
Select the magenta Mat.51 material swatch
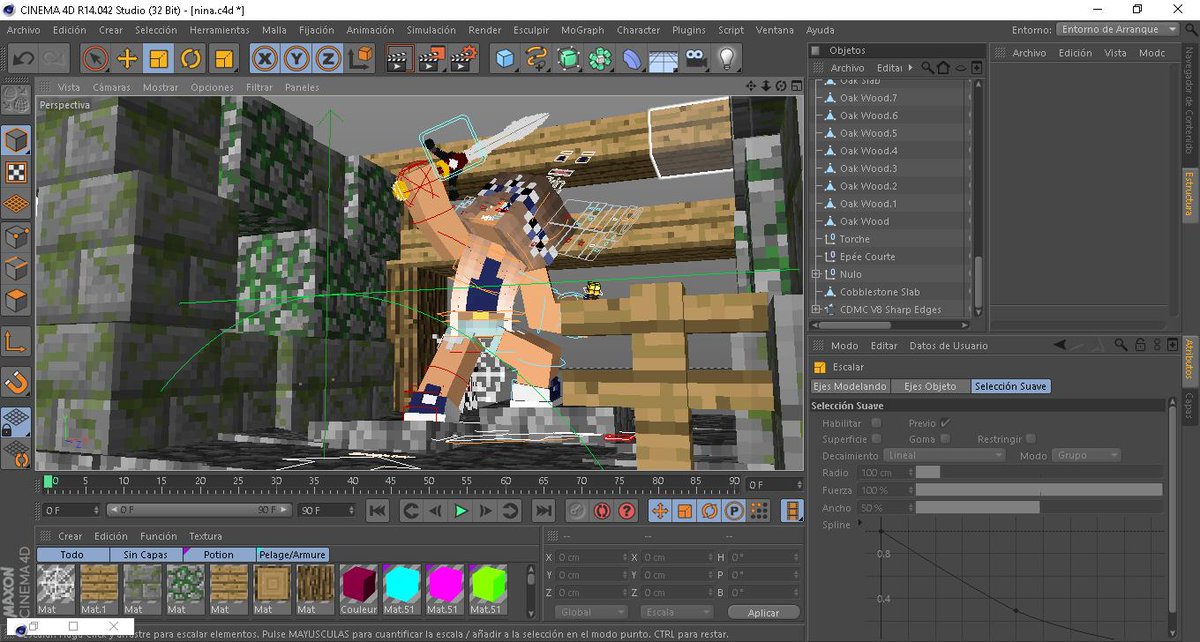[443, 590]
